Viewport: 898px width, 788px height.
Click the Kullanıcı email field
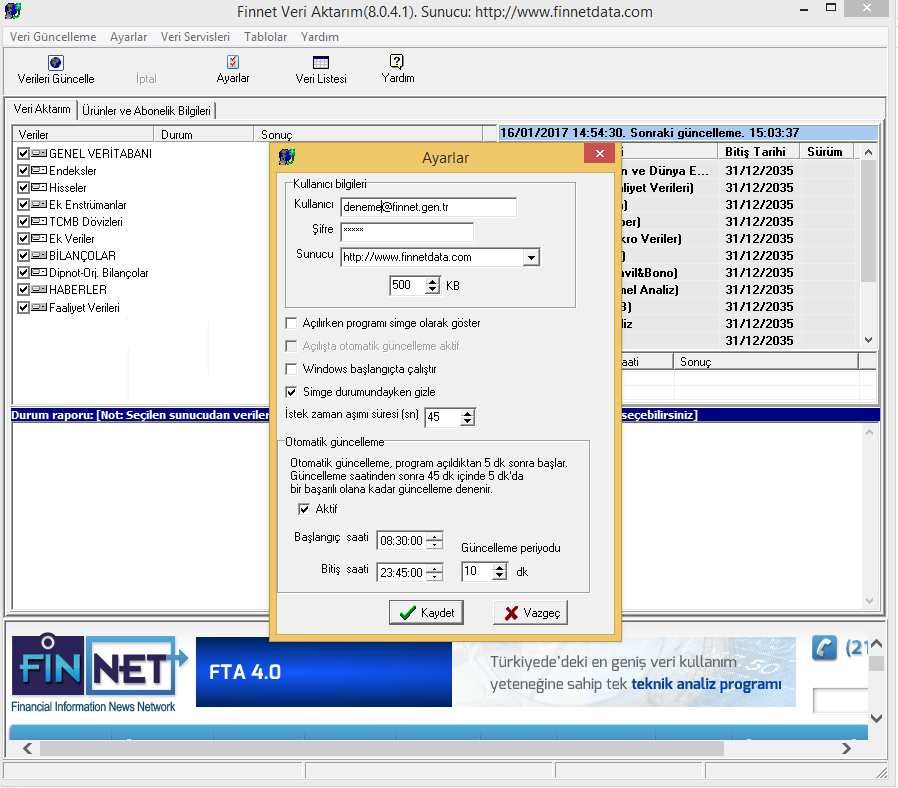point(428,207)
